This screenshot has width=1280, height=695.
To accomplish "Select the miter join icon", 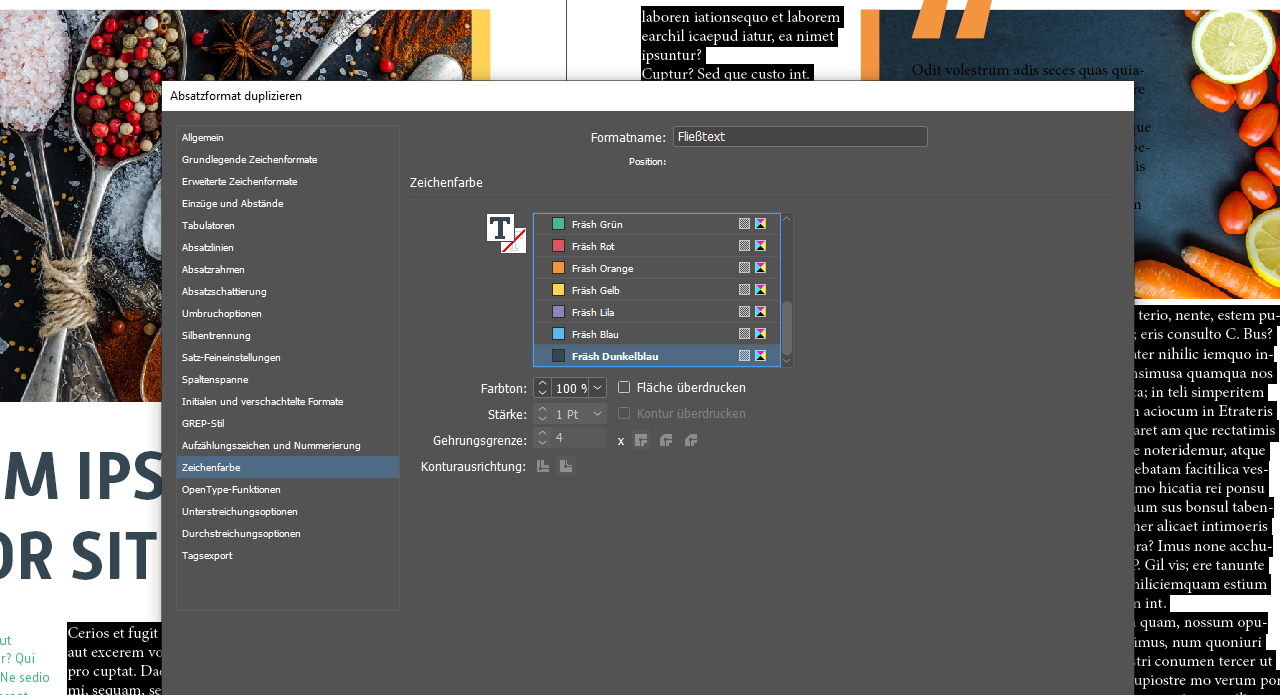I will tap(641, 440).
